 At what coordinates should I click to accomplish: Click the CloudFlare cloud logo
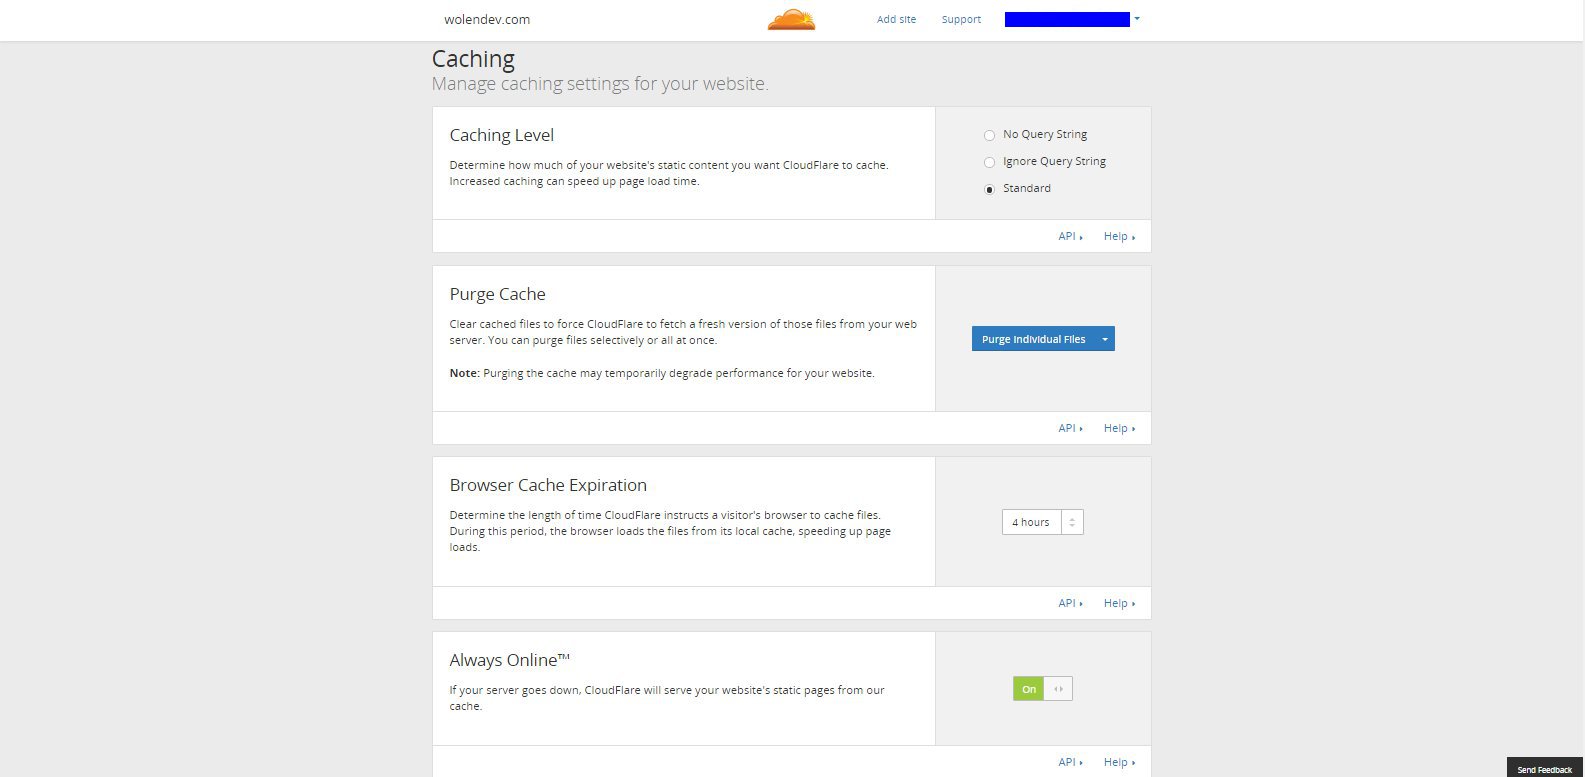click(x=791, y=19)
